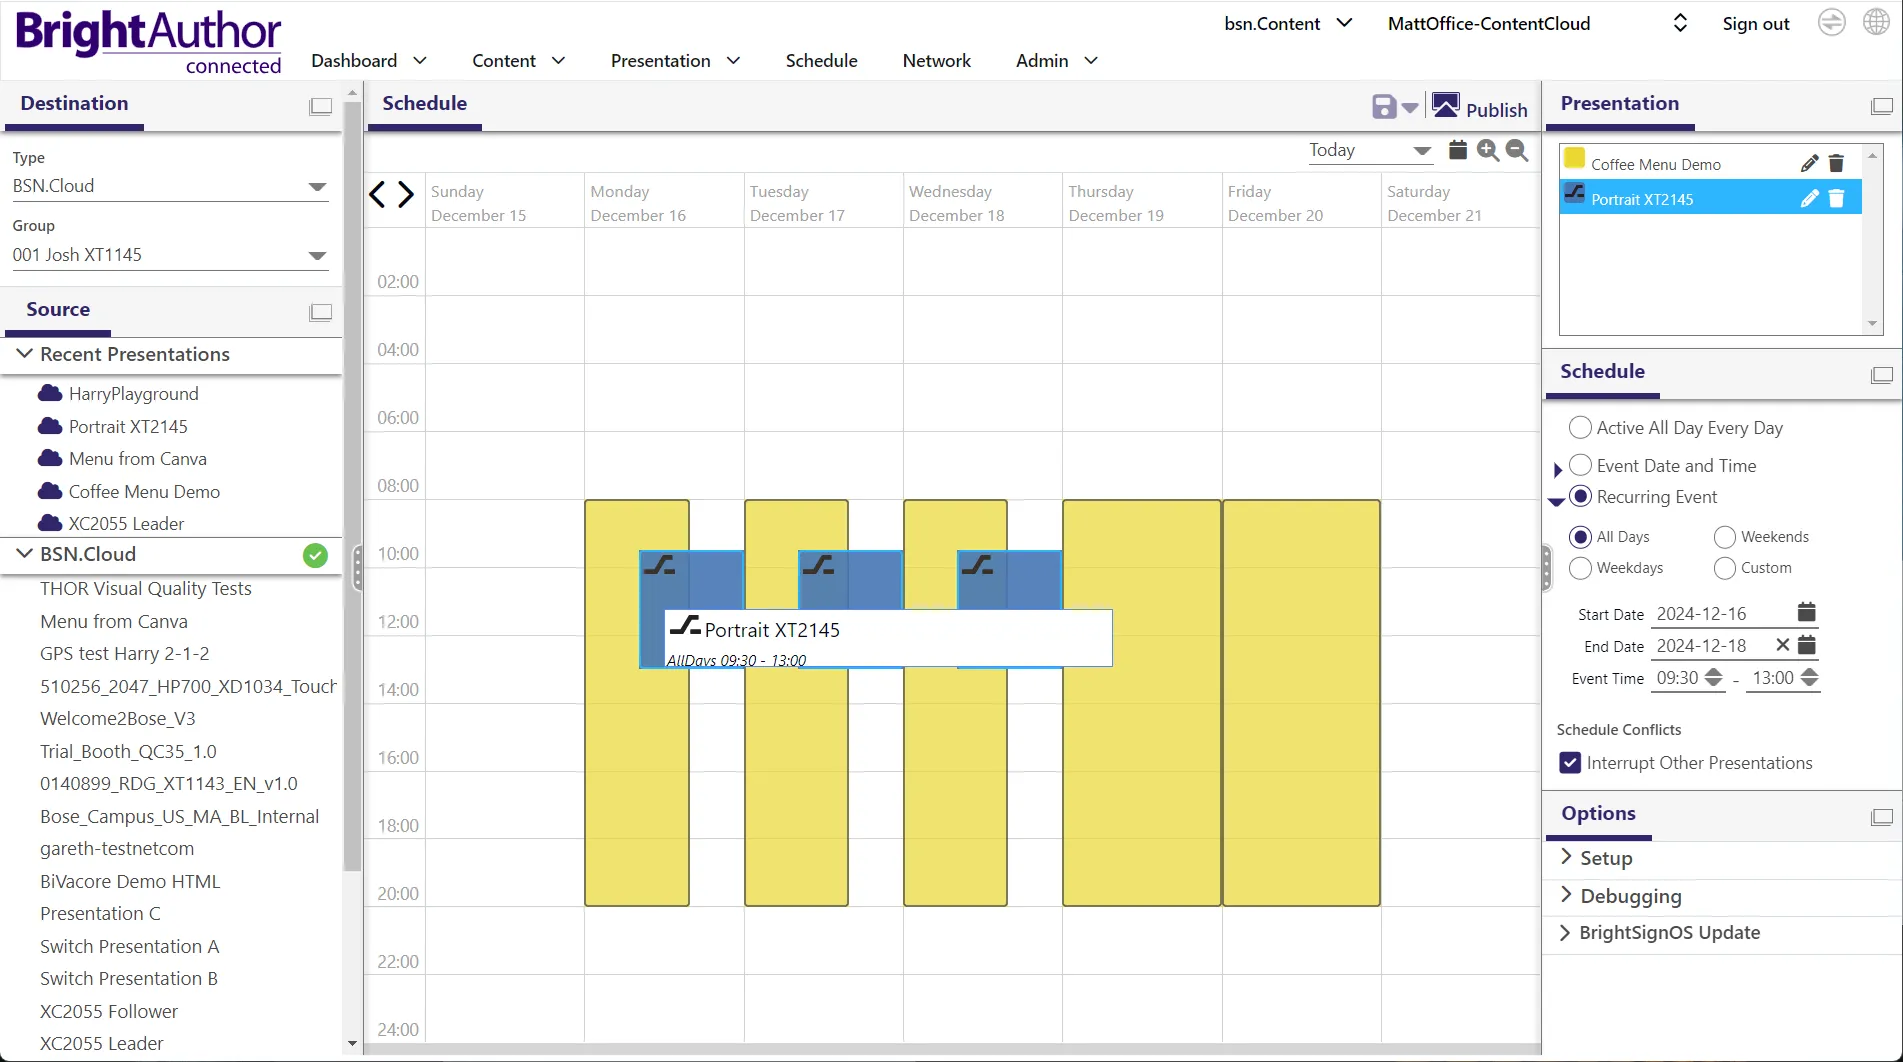The width and height of the screenshot is (1903, 1062).
Task: Select Event Date and Time option
Action: [x=1580, y=465]
